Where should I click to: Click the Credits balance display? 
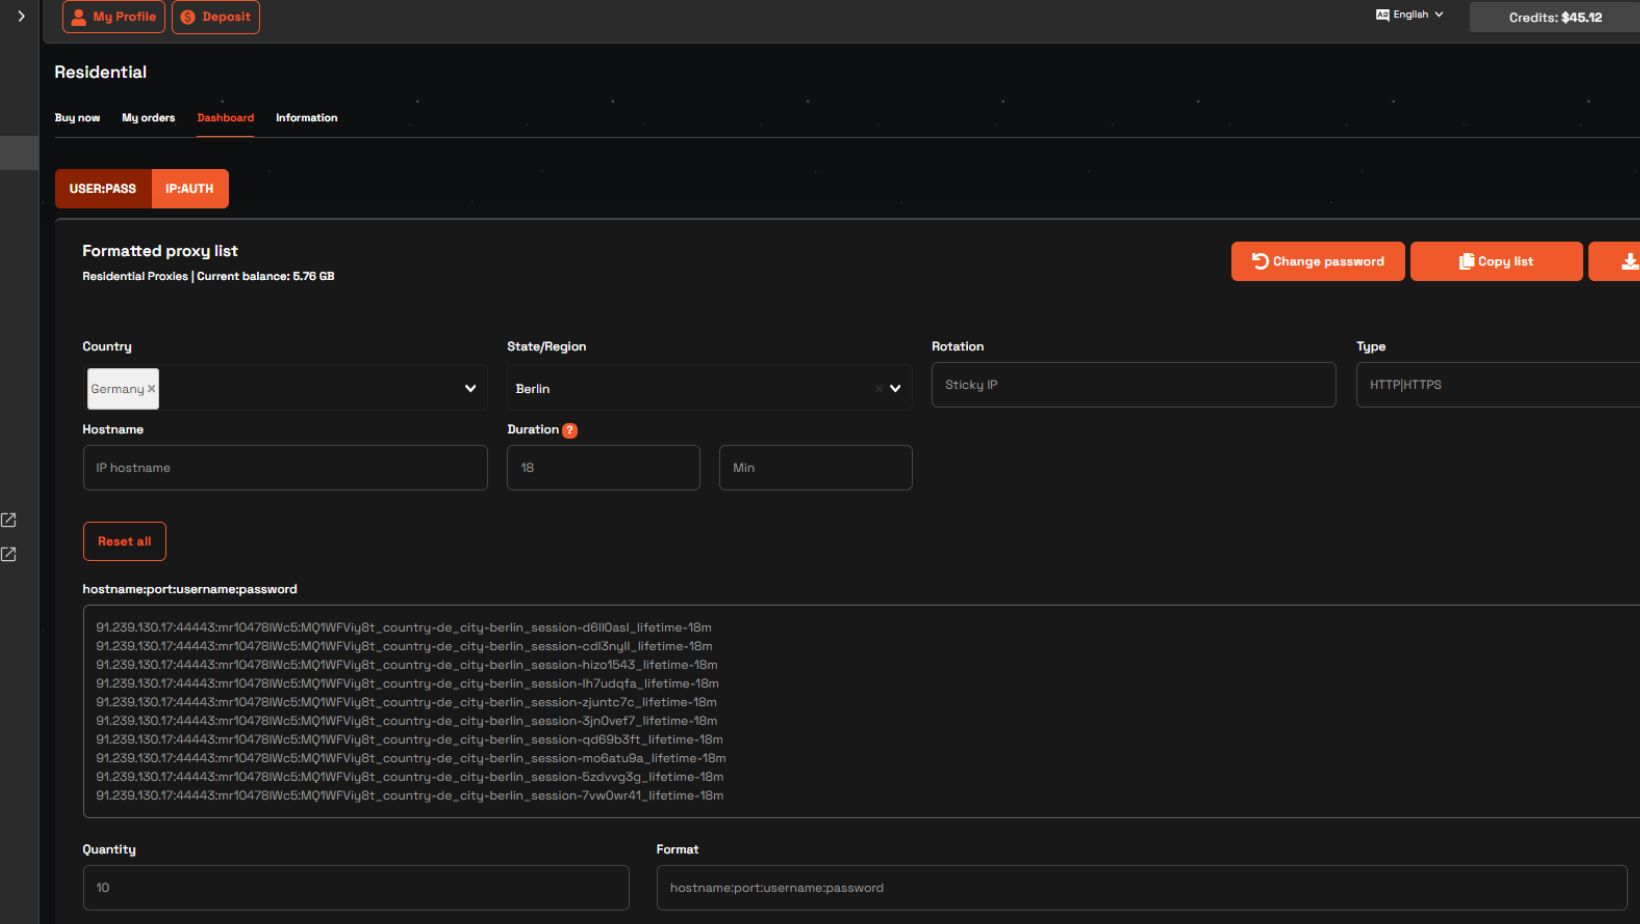tap(1555, 17)
